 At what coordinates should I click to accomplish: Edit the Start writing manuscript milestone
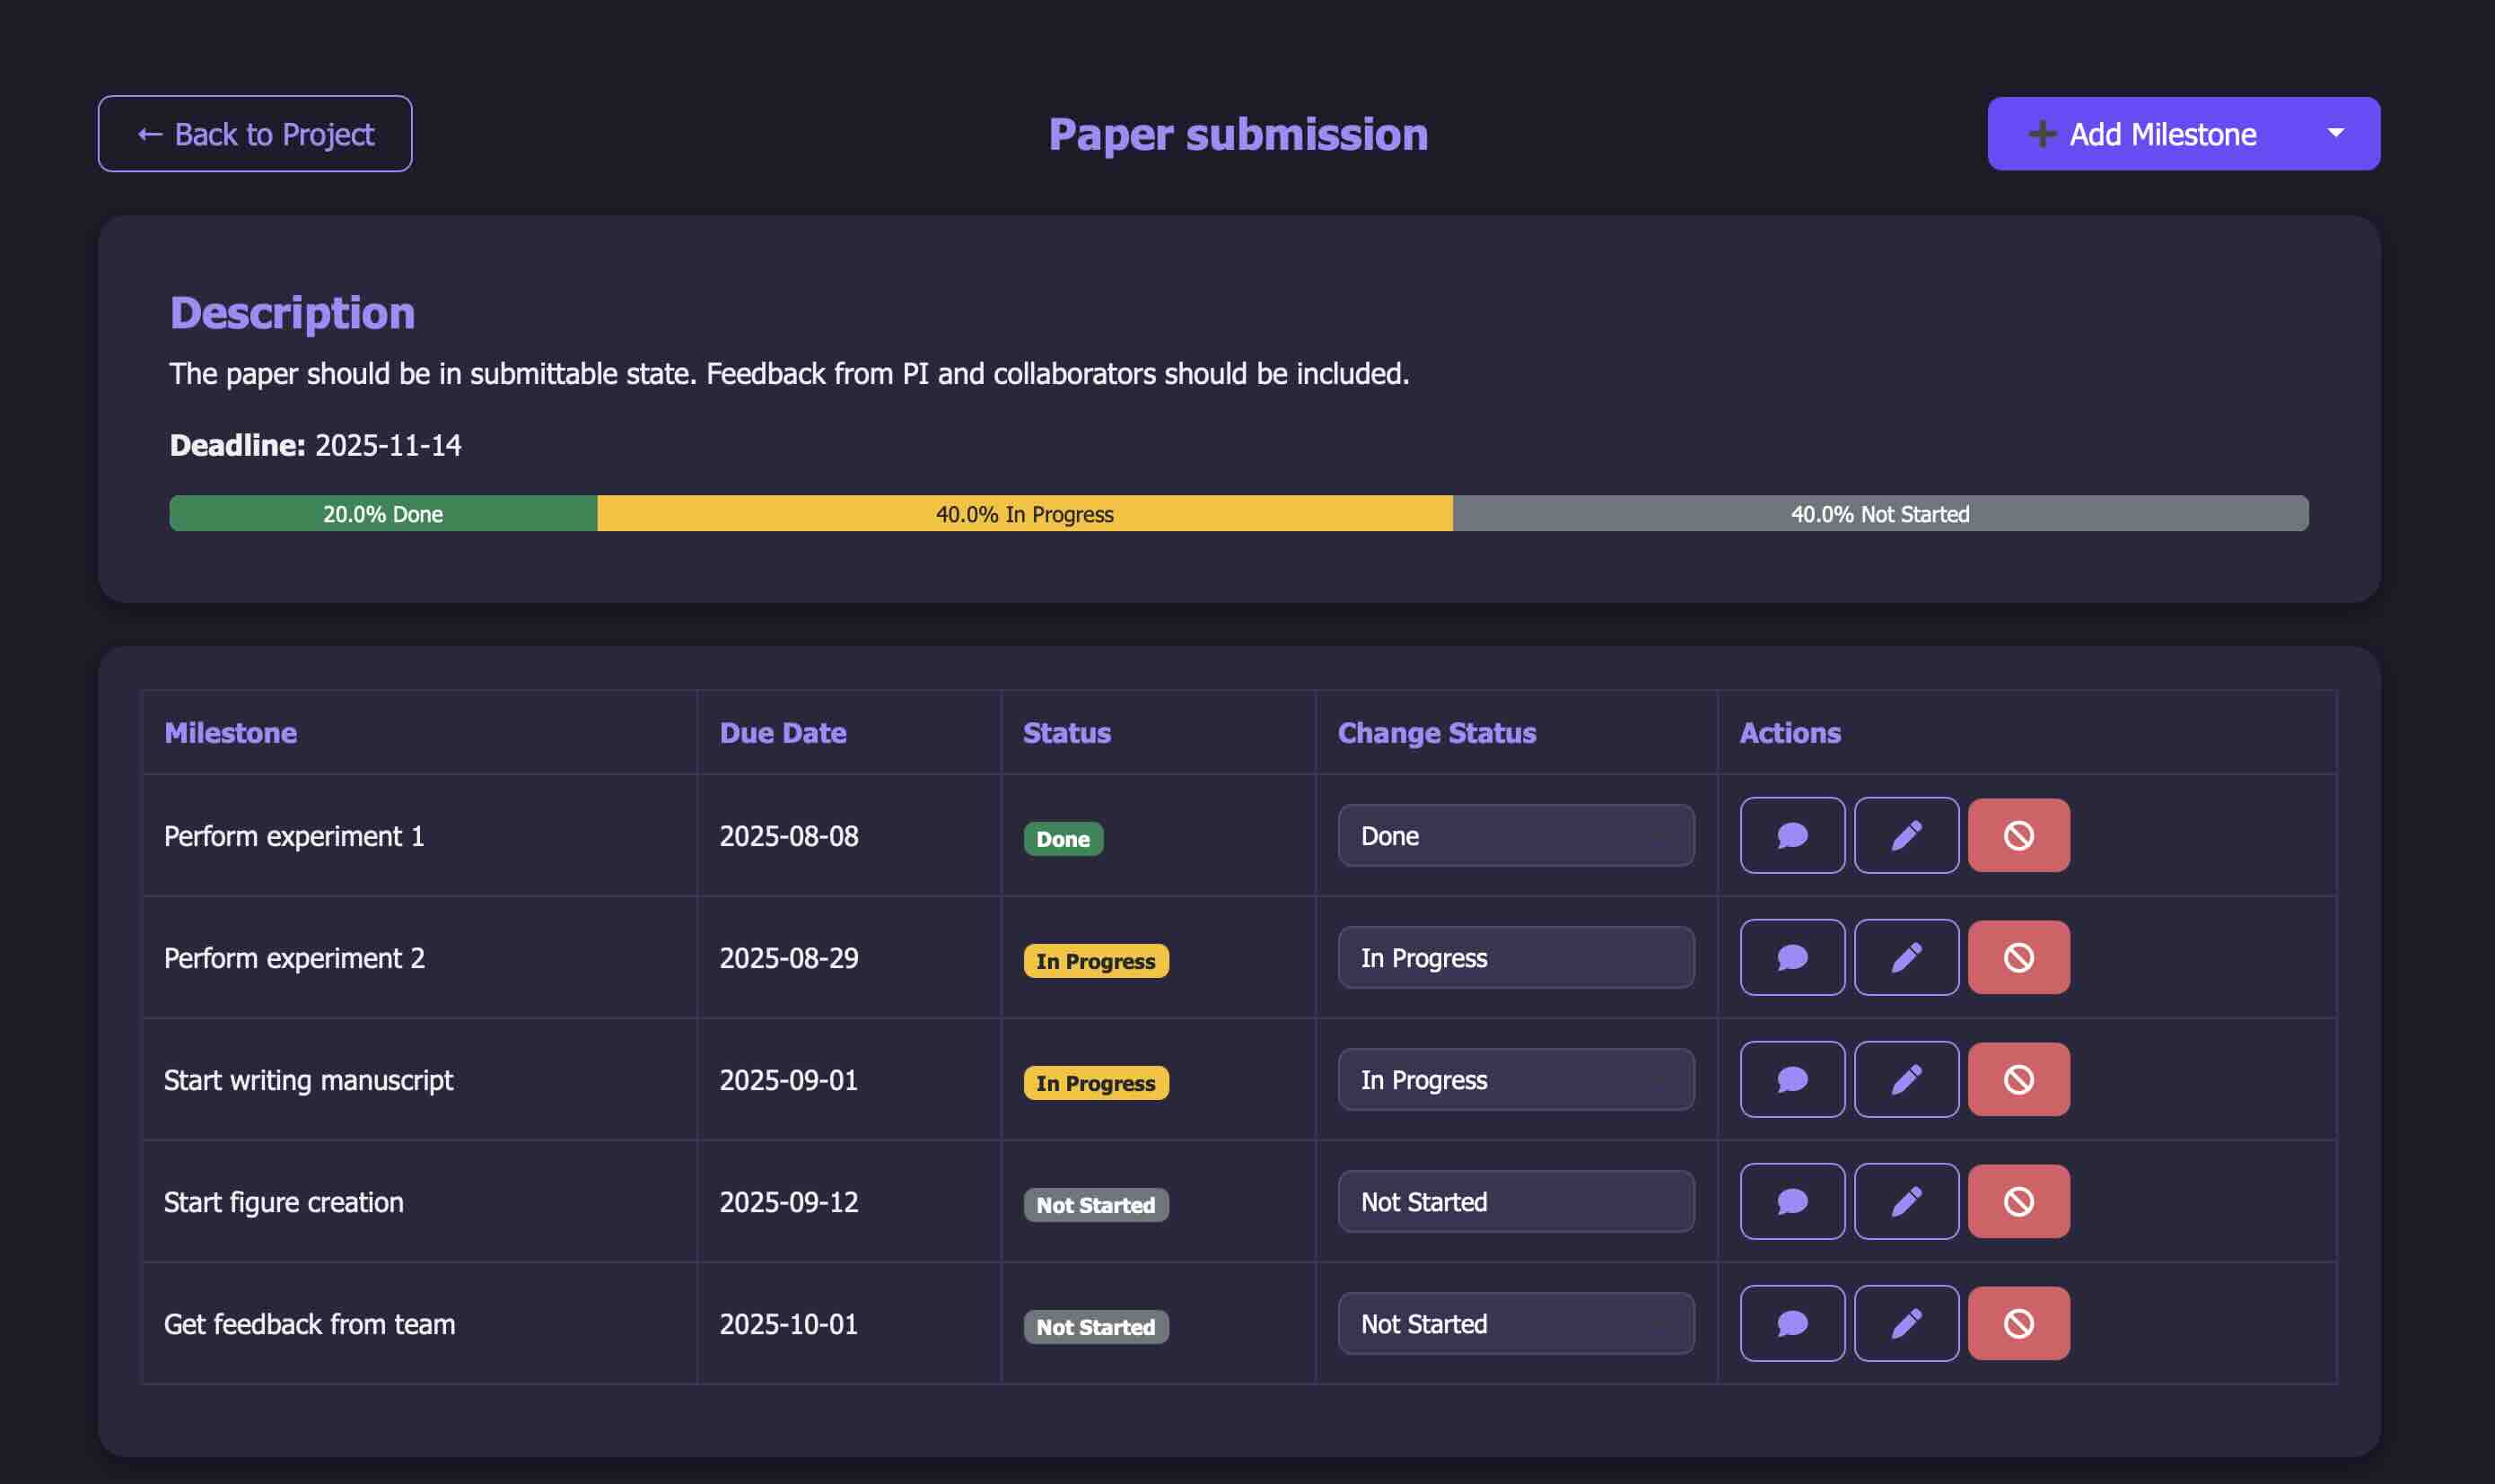coord(1906,1079)
